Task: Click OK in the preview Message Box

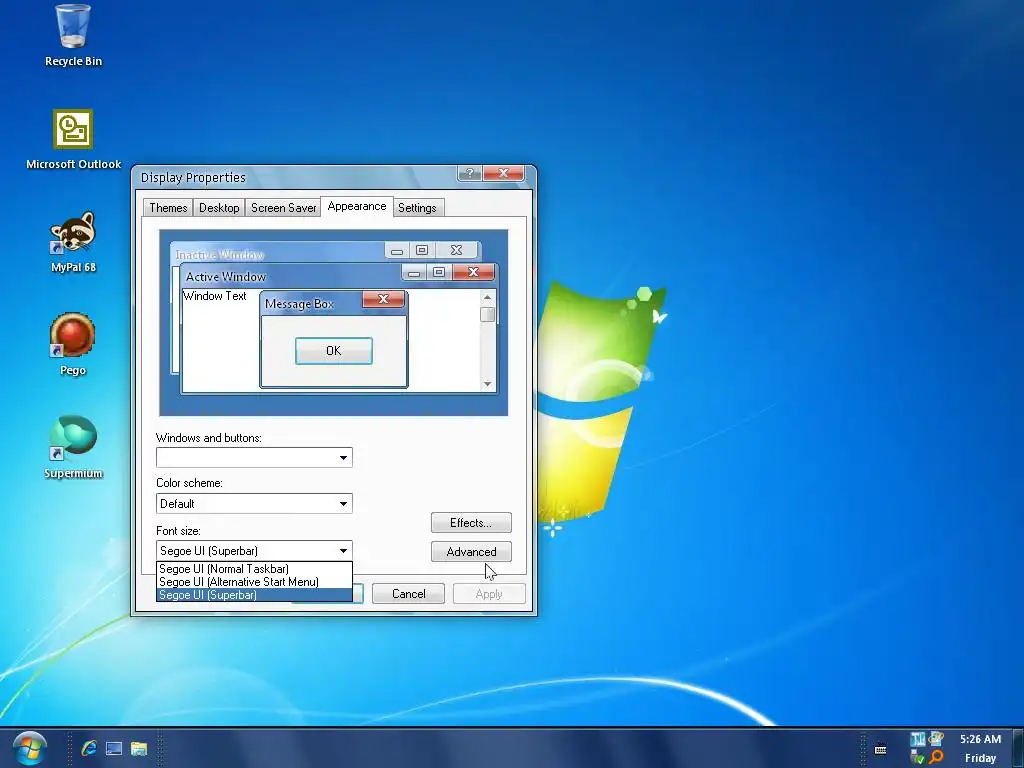Action: click(334, 351)
